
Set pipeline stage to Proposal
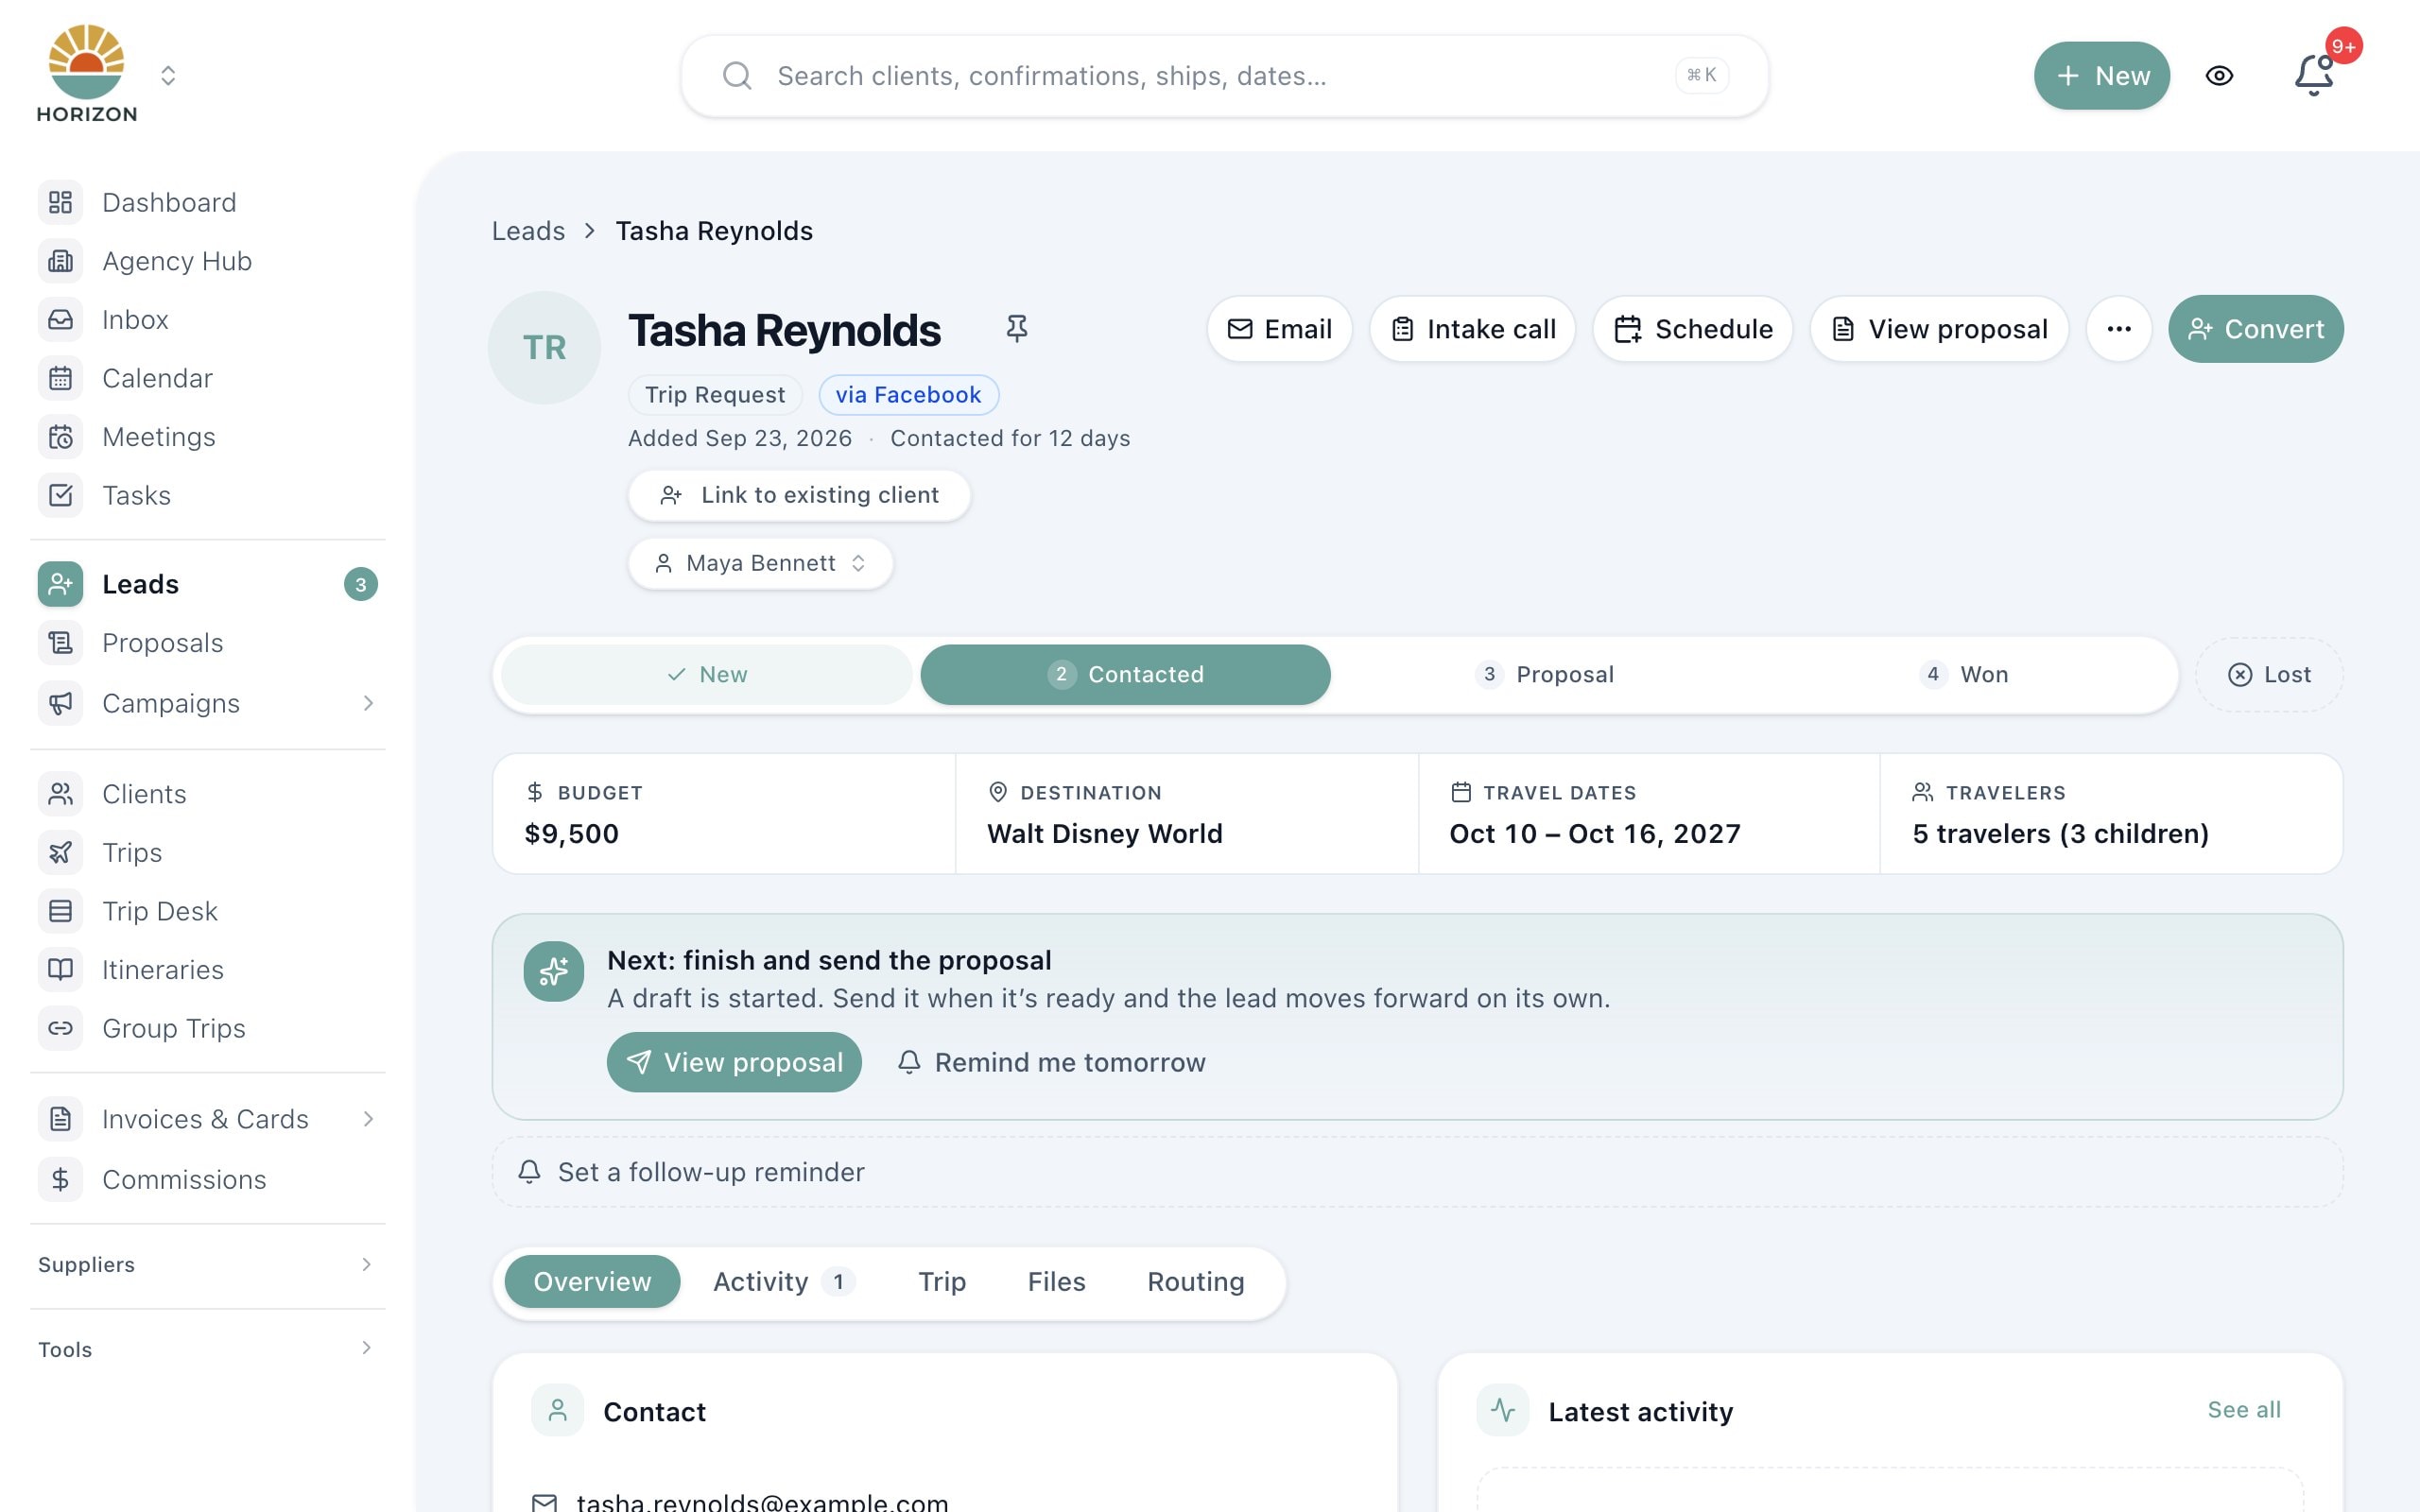pyautogui.click(x=1545, y=675)
